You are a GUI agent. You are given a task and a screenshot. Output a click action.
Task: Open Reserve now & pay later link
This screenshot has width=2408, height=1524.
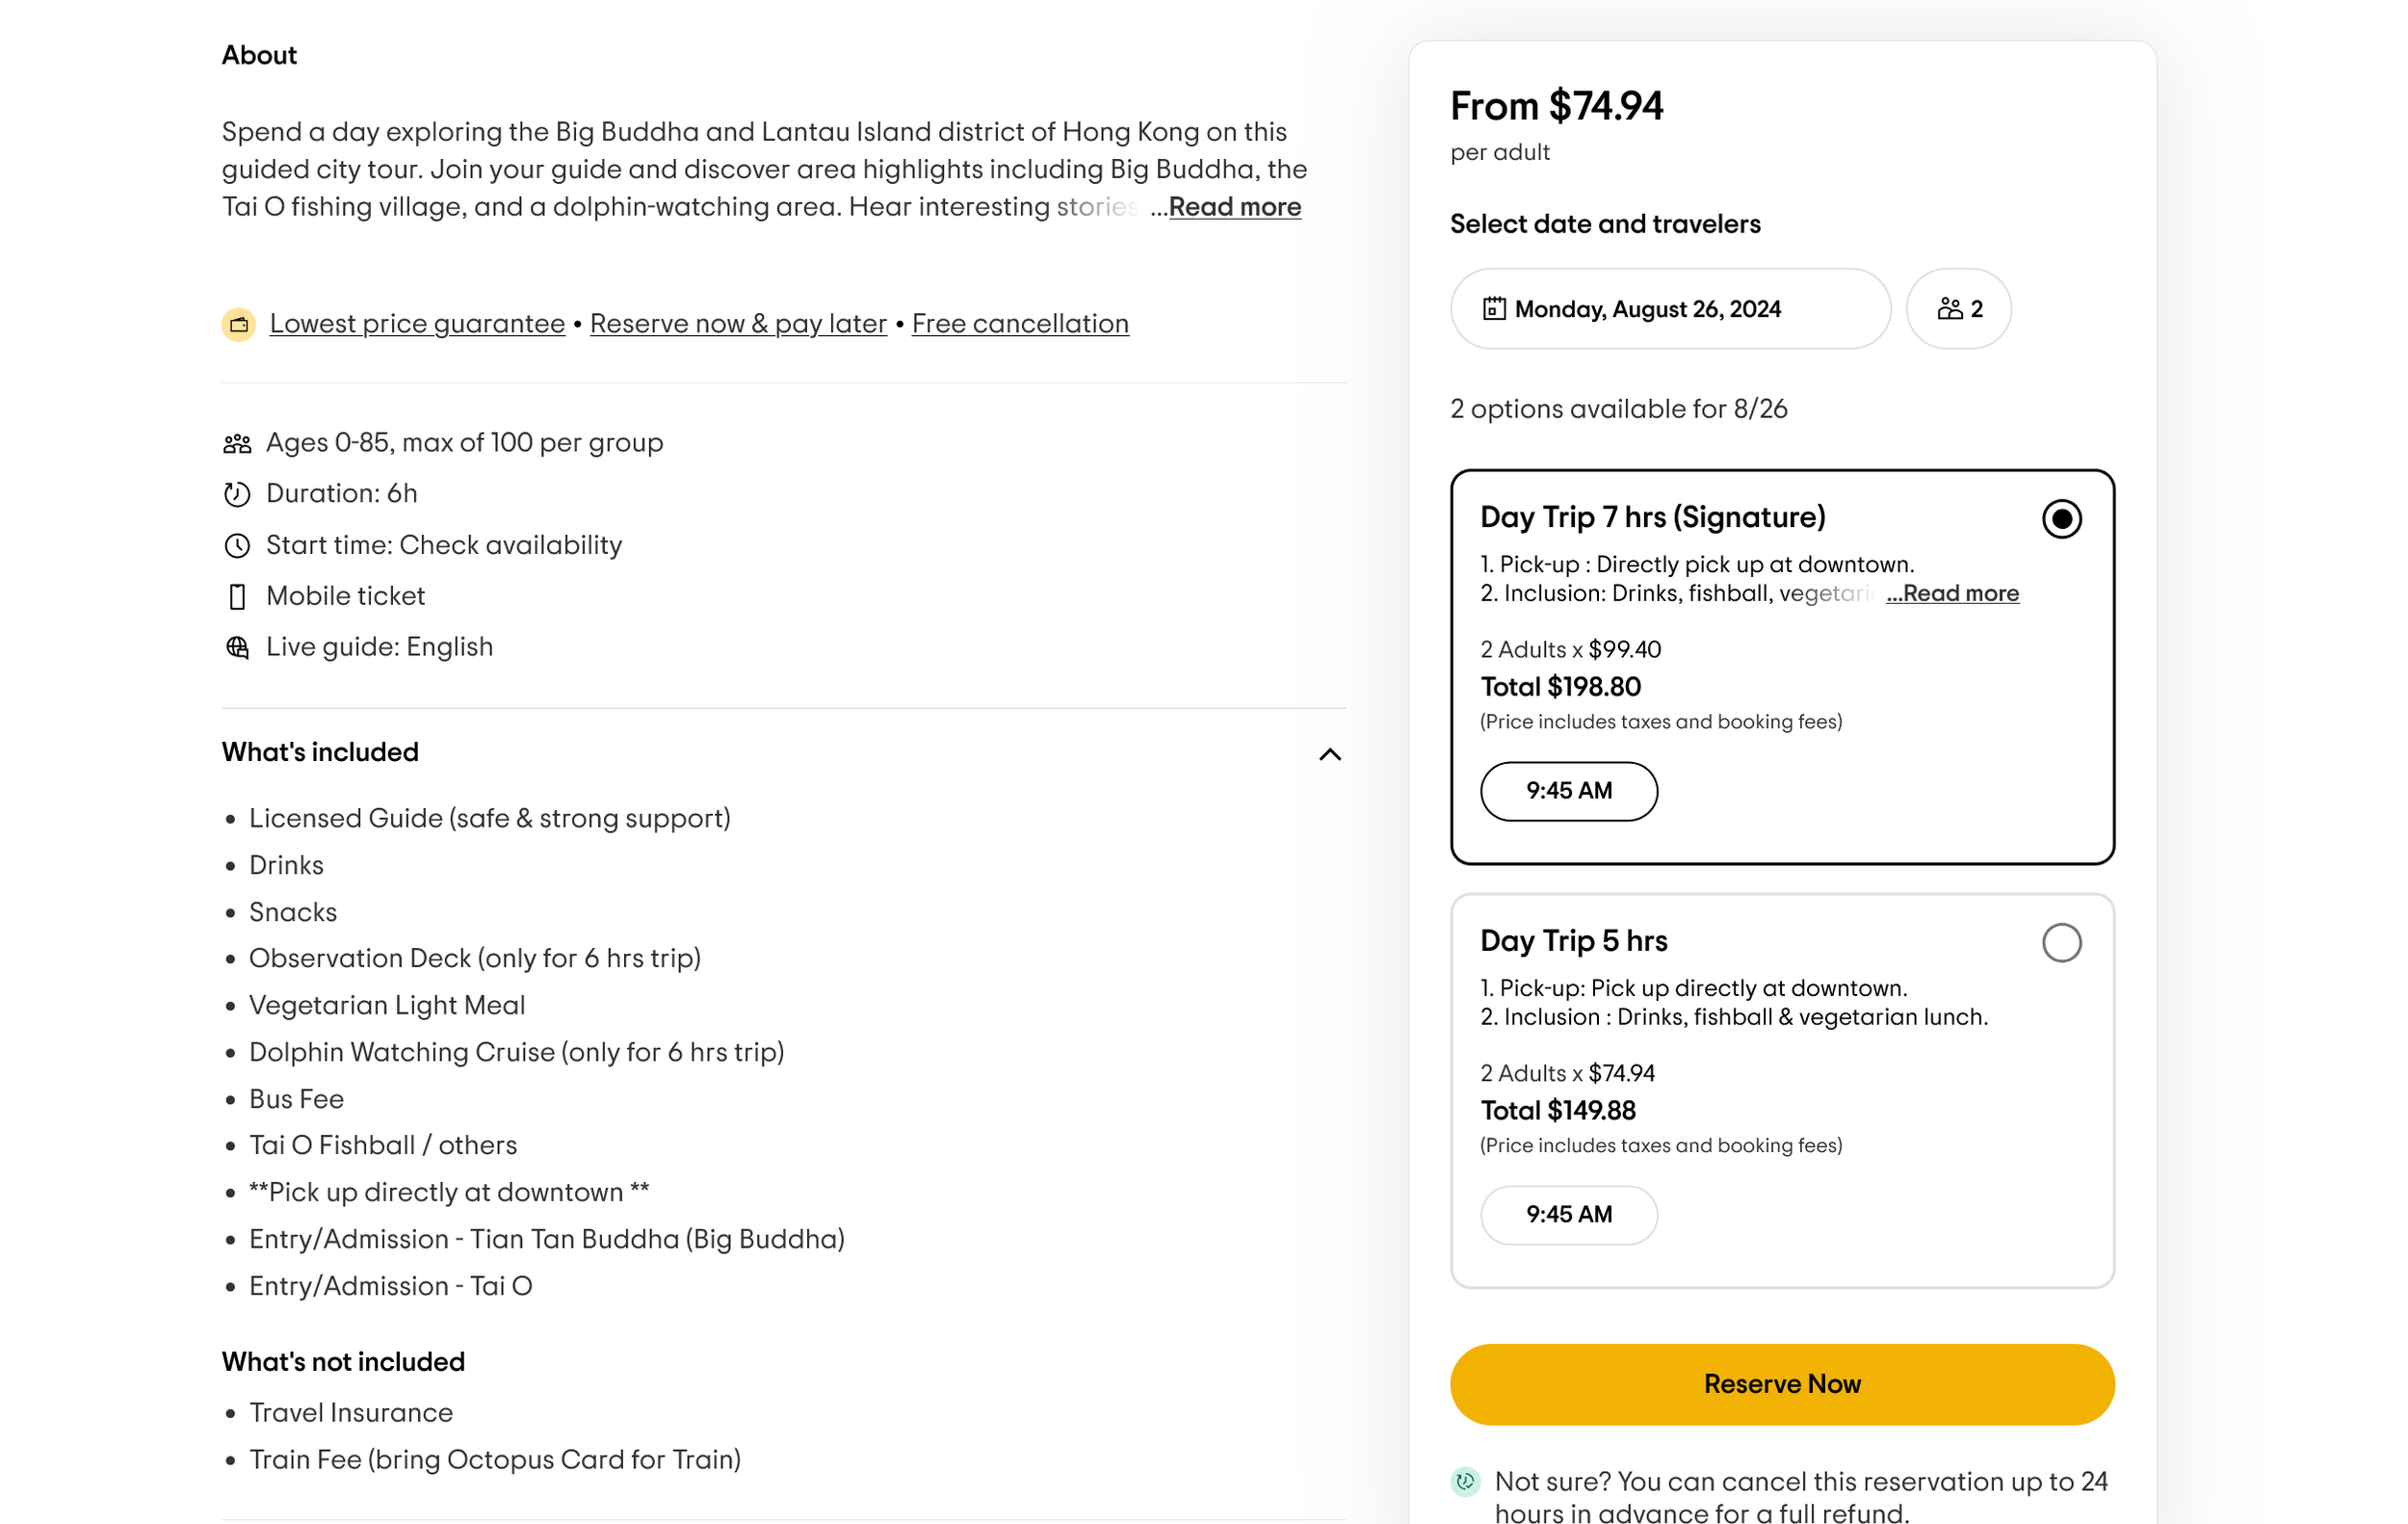pyautogui.click(x=738, y=324)
